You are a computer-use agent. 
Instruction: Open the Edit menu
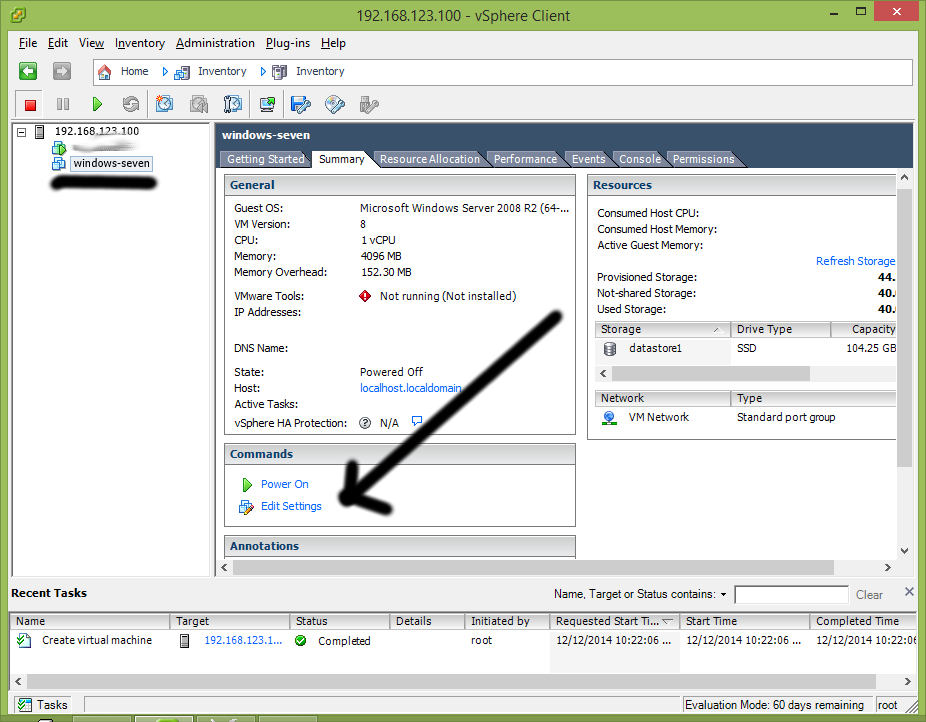58,43
